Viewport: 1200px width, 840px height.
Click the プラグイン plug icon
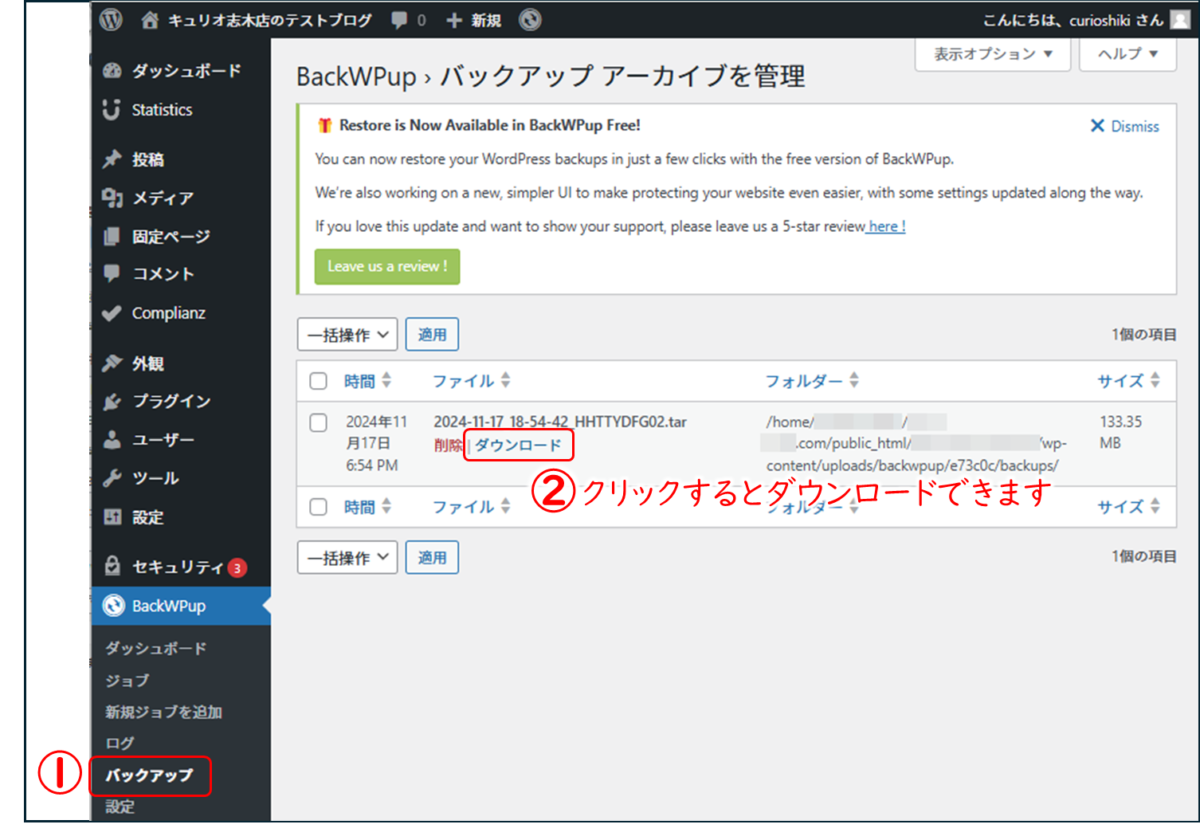(112, 401)
